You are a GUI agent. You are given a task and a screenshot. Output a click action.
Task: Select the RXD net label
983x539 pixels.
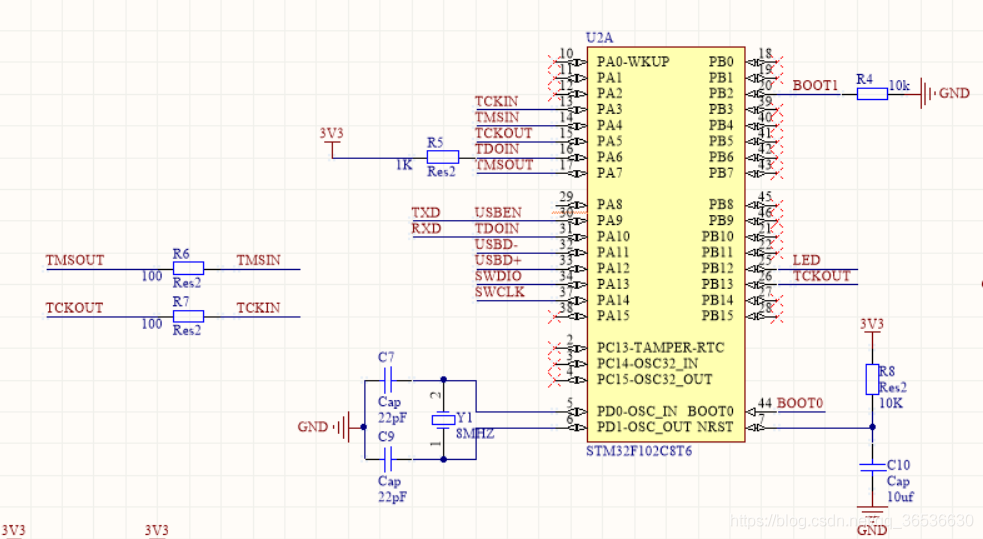pos(426,228)
